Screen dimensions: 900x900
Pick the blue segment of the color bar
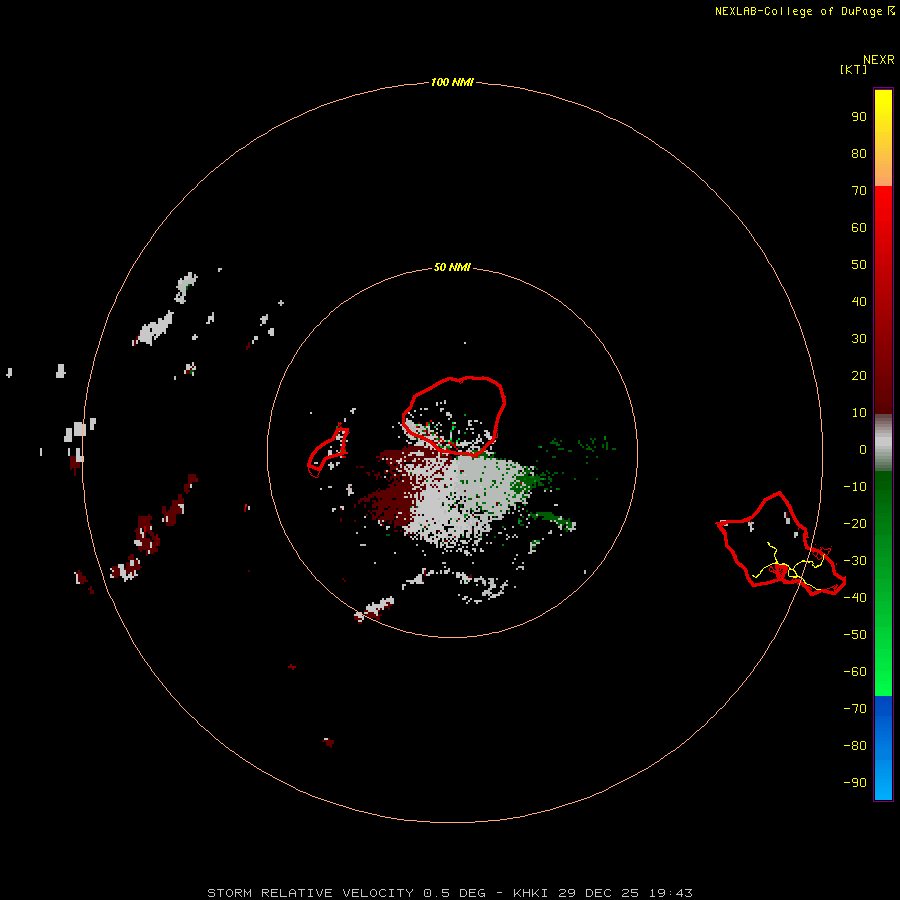[x=883, y=748]
